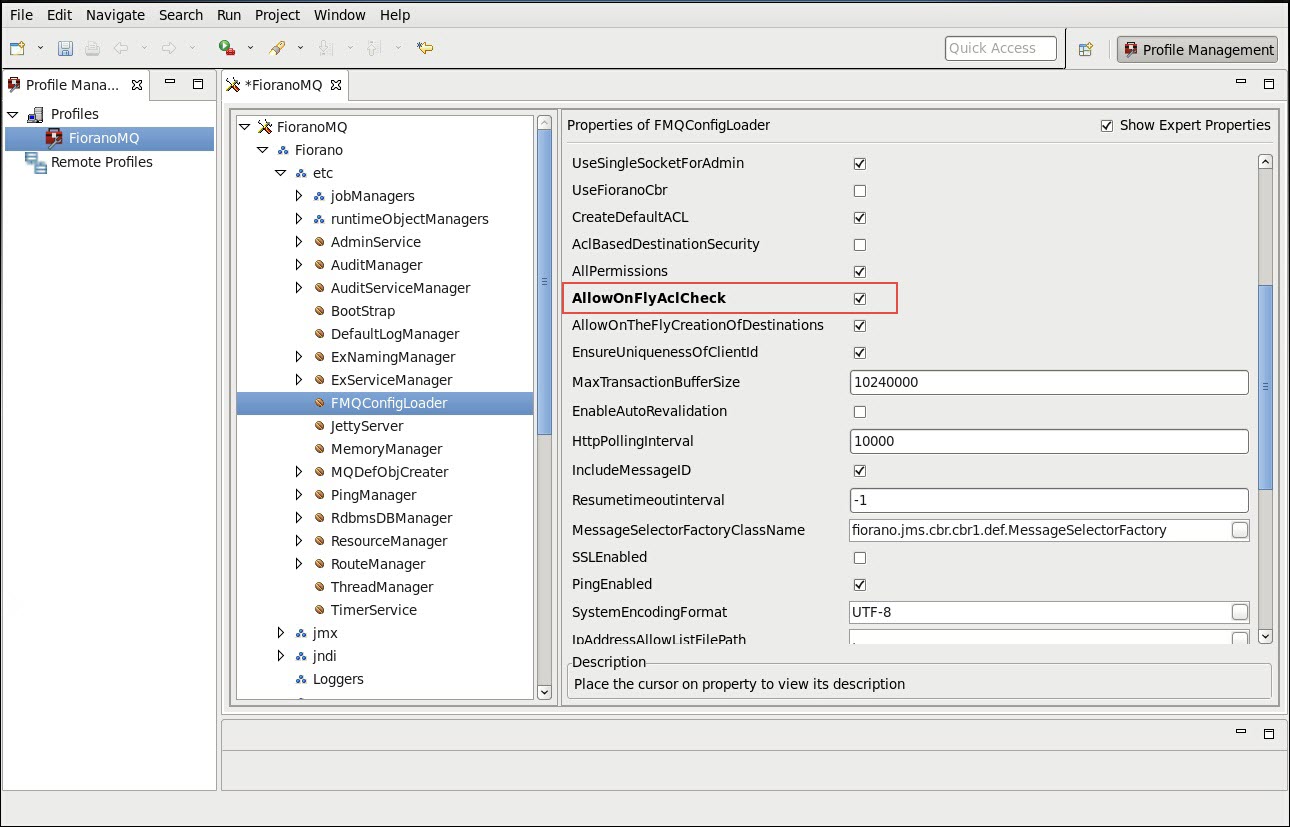This screenshot has width=1290, height=827.
Task: Toggle Show Expert Properties checkbox
Action: pyautogui.click(x=1106, y=126)
